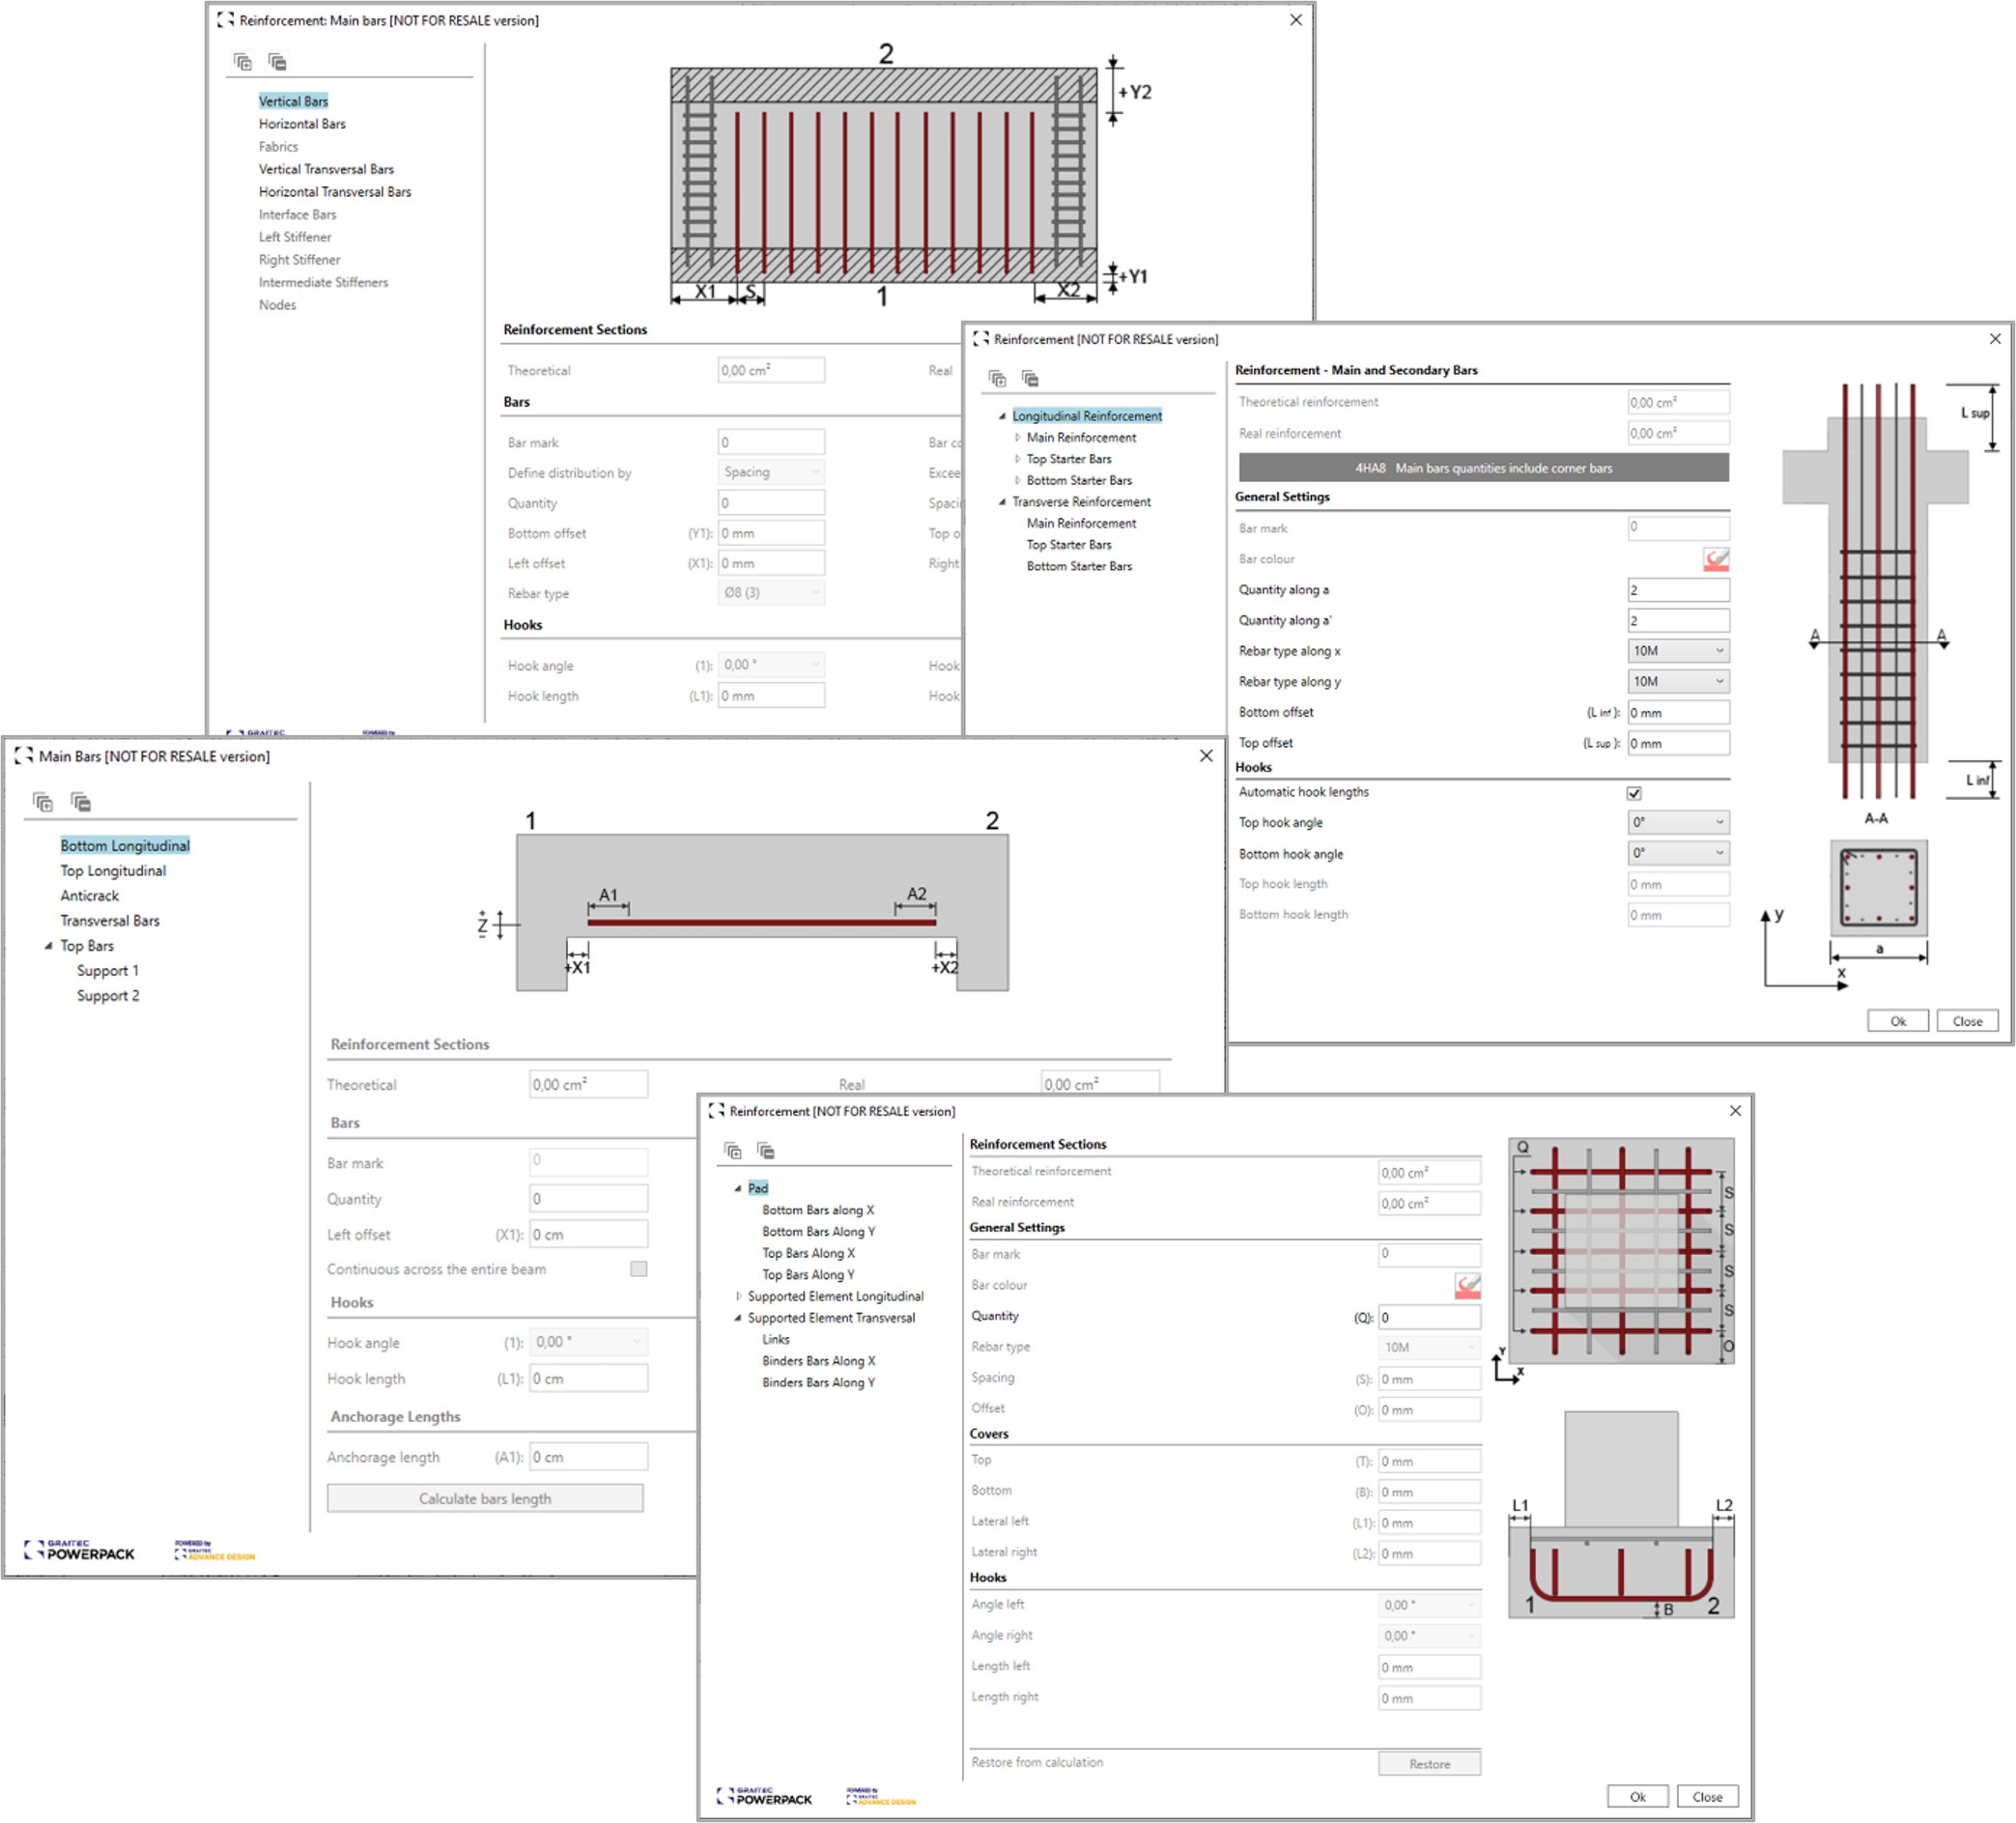Click collapse-all icon above Longitudinal Reinforcement tree
The height and width of the screenshot is (1823, 2016).
pyautogui.click(x=1030, y=378)
